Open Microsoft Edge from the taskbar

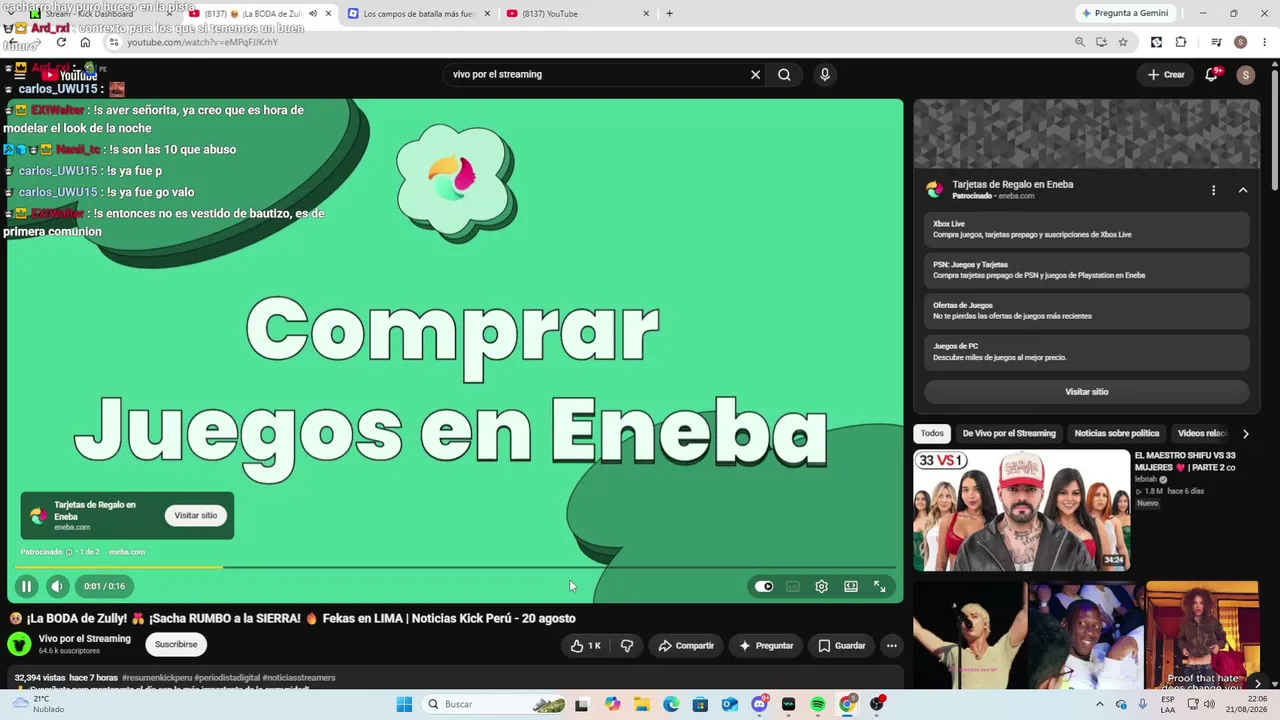(671, 704)
